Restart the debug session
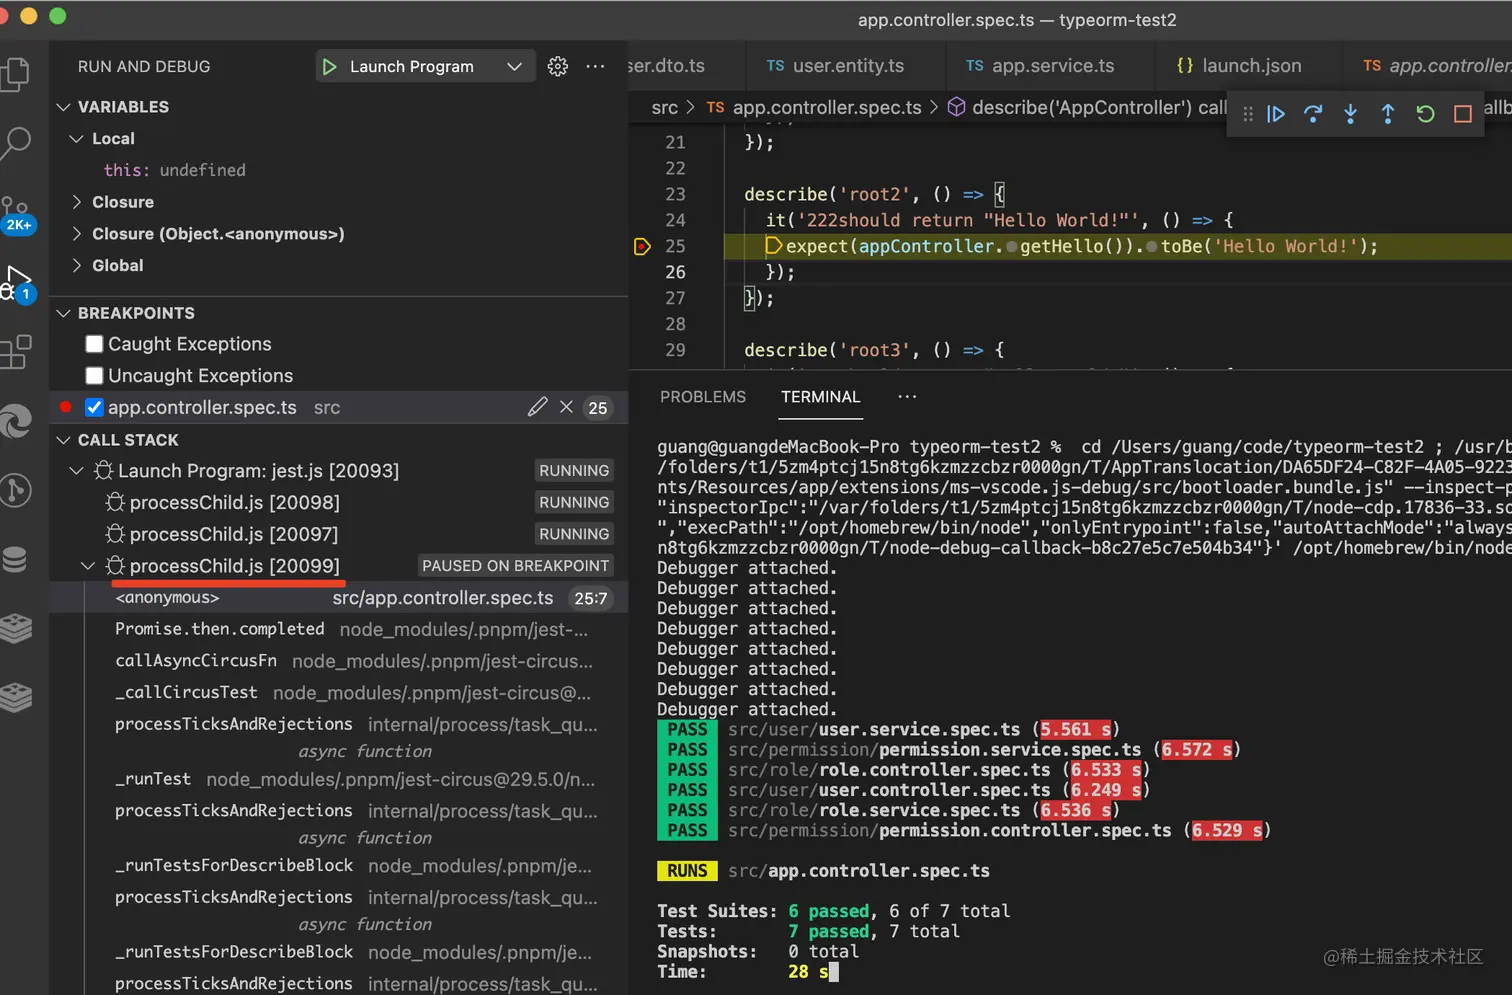1512x995 pixels. (x=1425, y=114)
